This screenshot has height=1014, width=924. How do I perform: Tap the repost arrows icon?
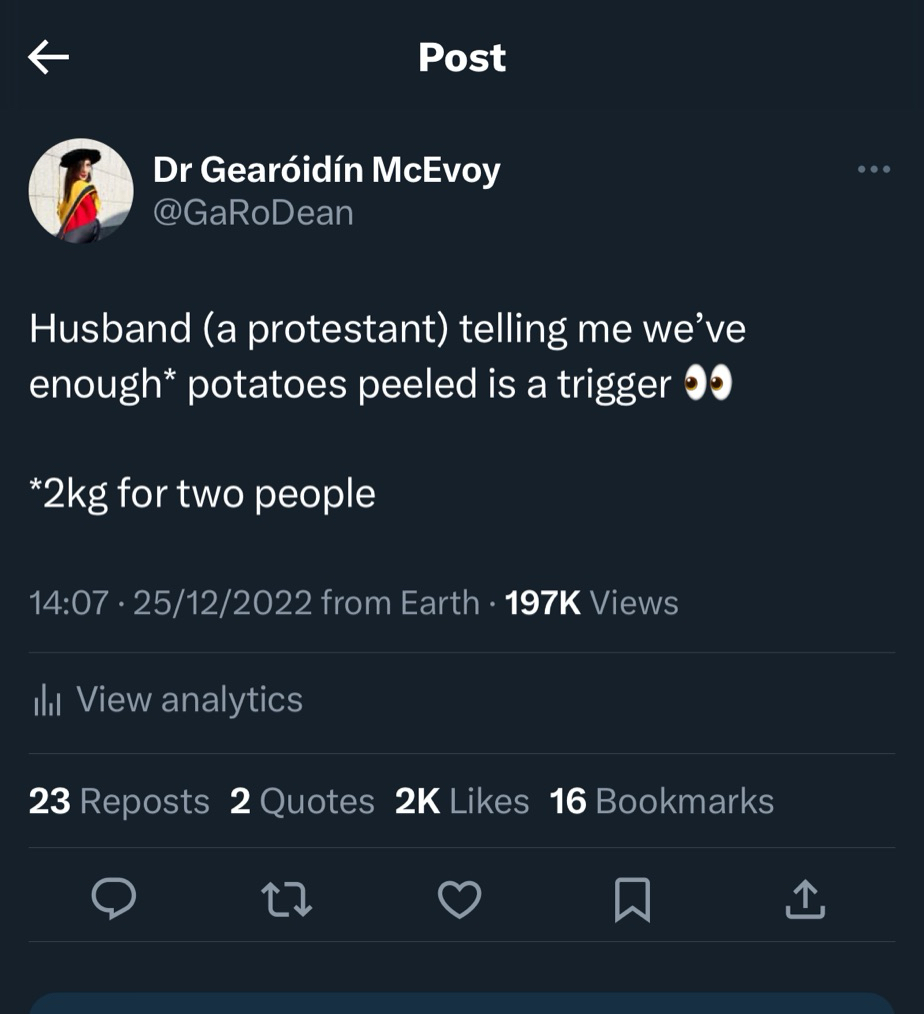click(x=287, y=899)
